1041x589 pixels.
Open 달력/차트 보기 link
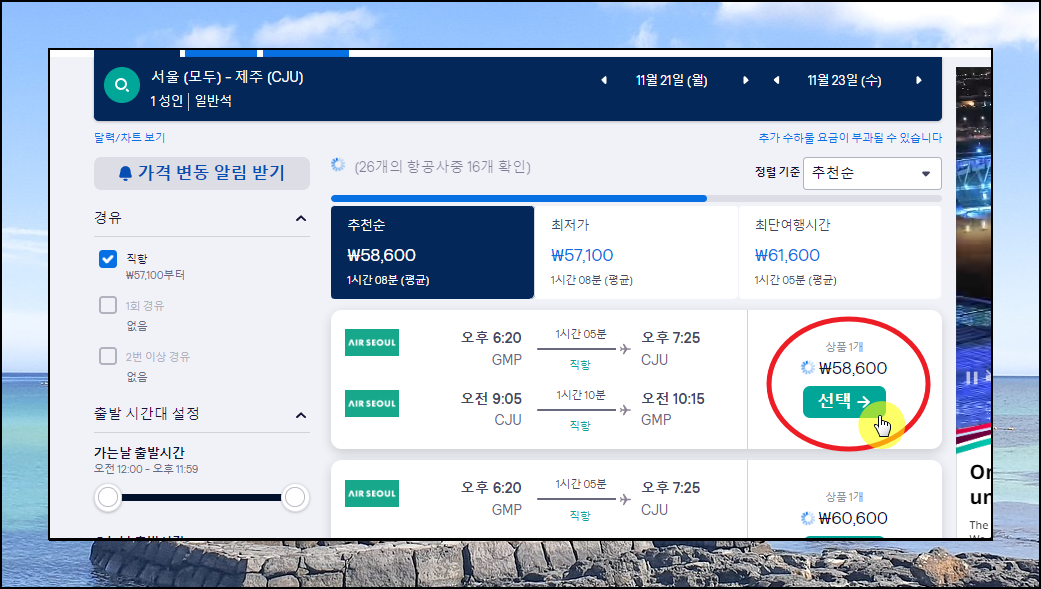click(x=129, y=137)
